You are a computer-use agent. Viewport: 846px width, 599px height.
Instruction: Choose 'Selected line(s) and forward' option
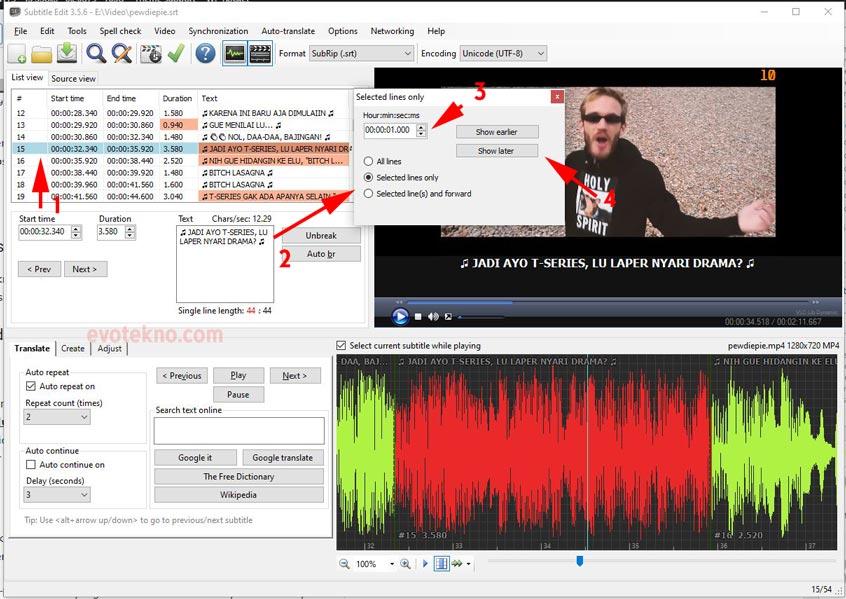click(x=369, y=193)
